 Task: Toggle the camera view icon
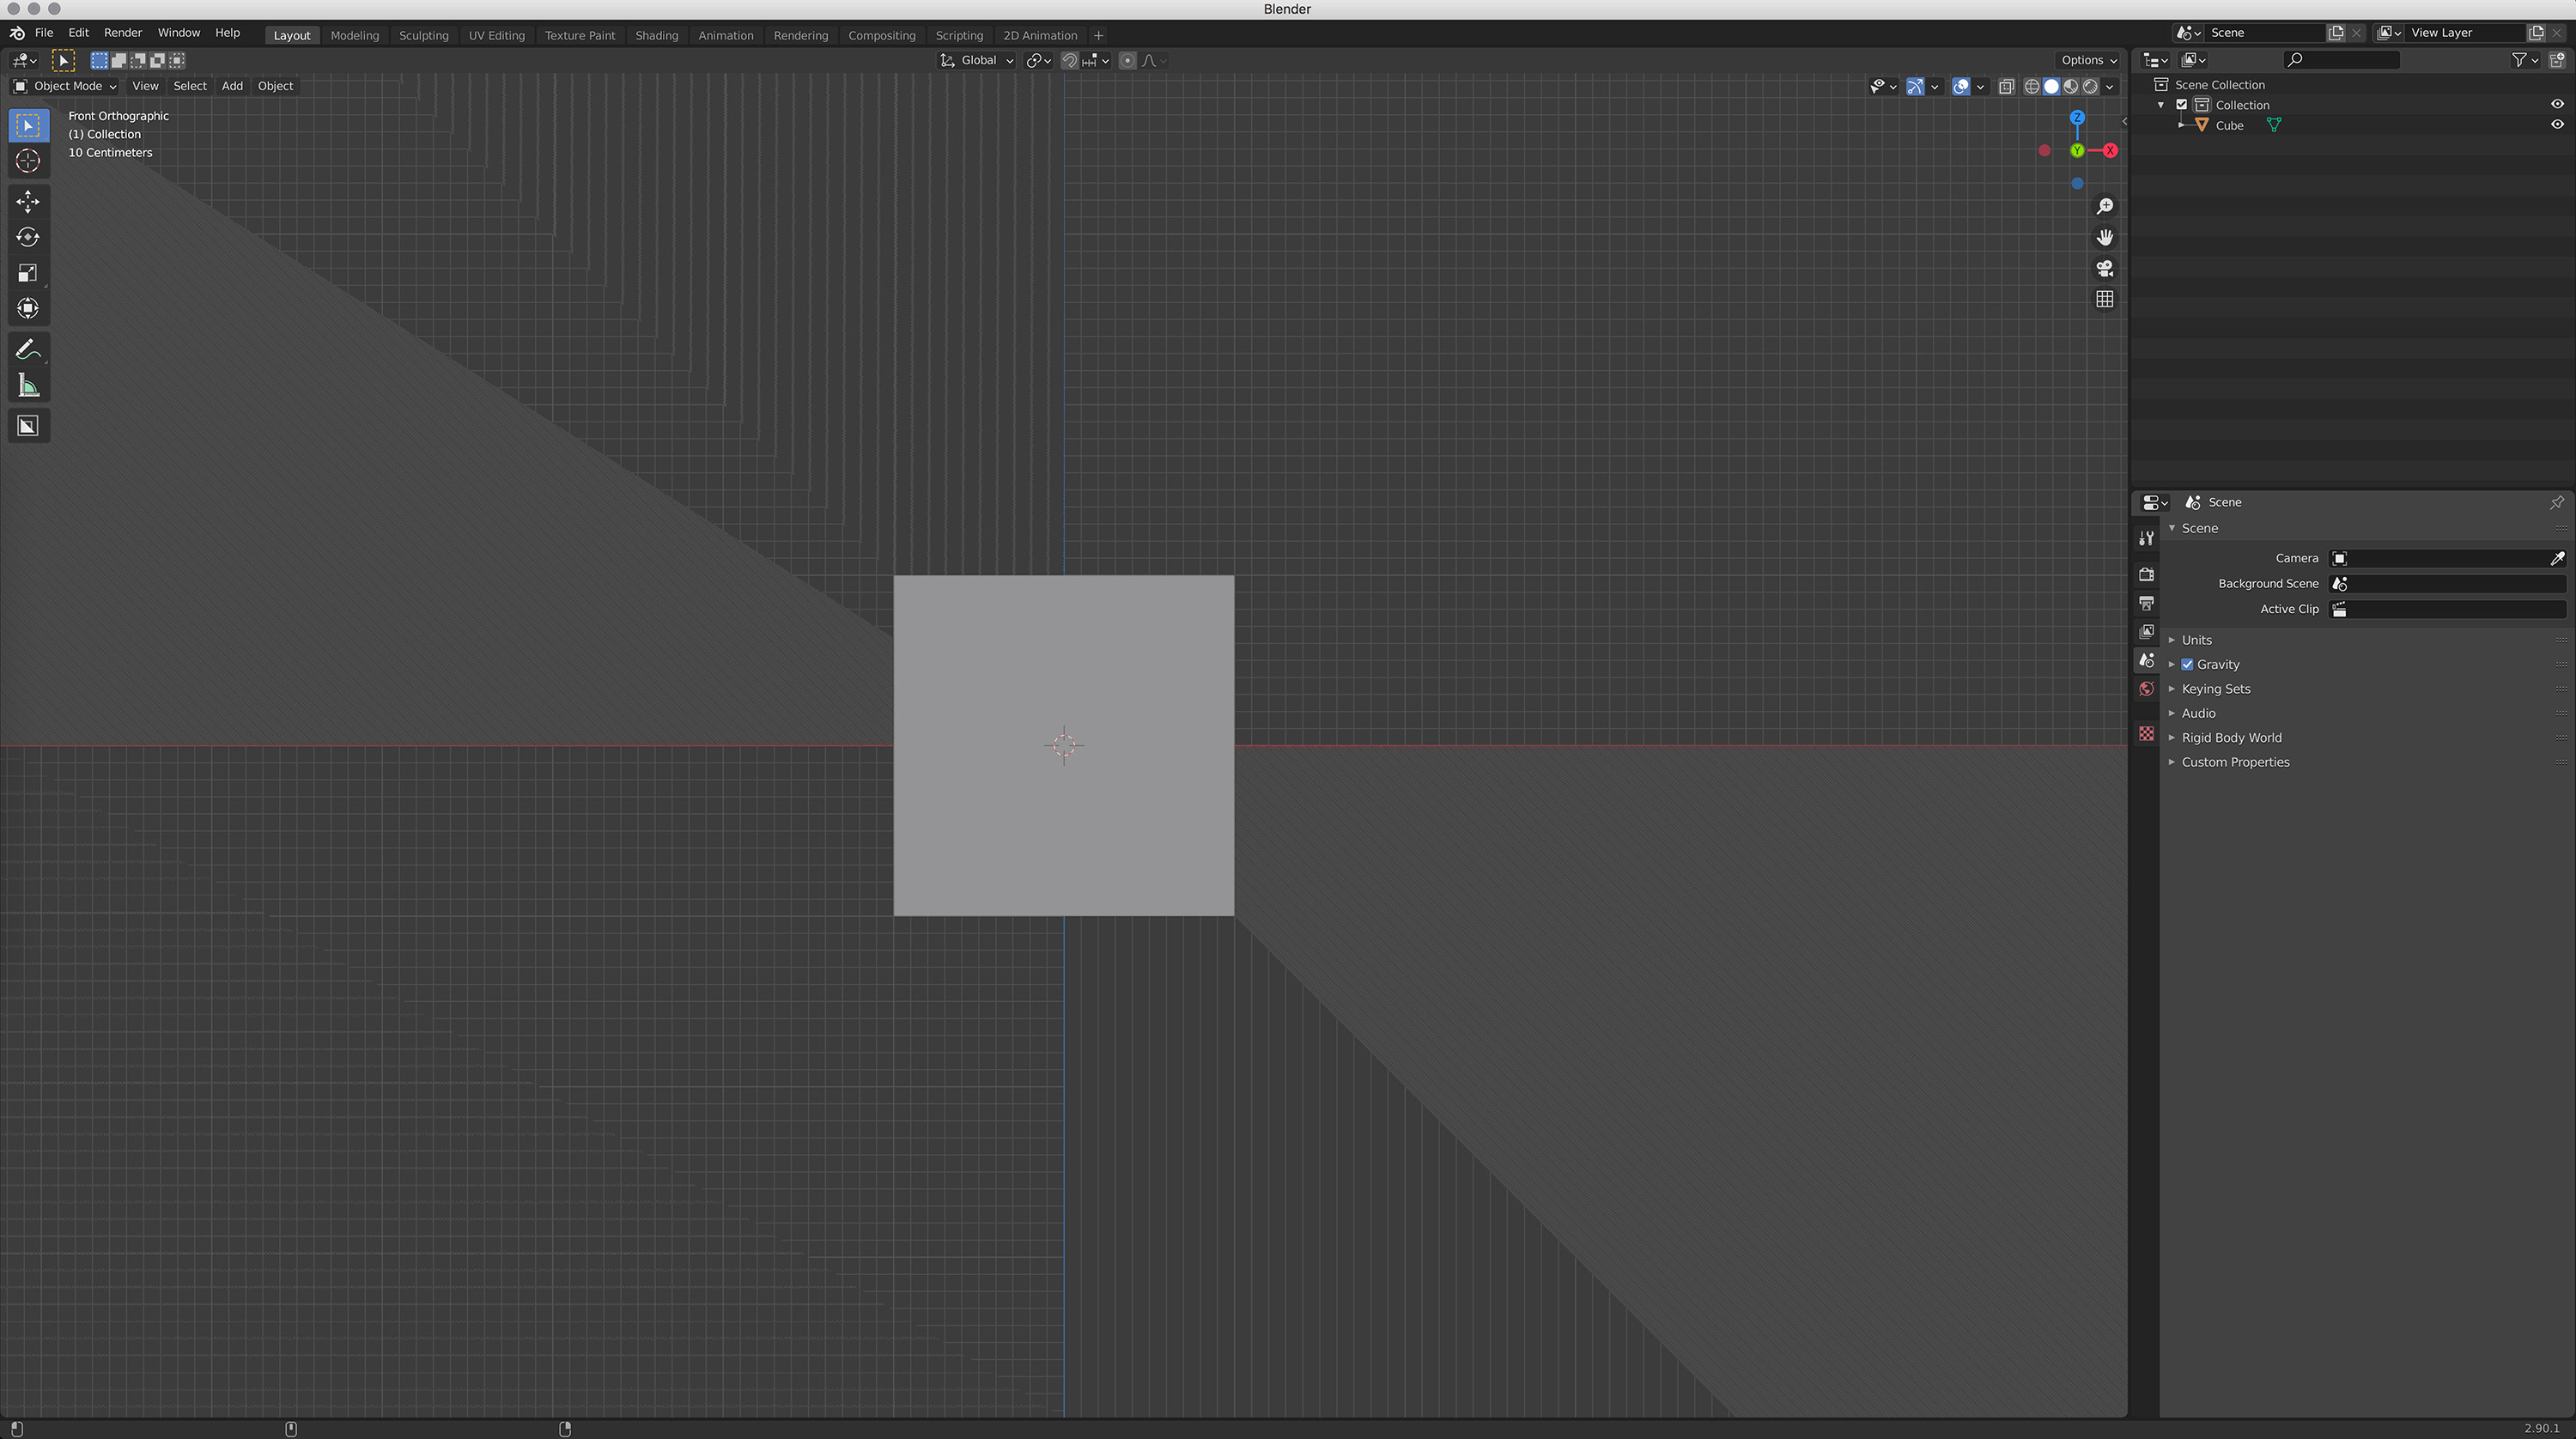[2104, 268]
